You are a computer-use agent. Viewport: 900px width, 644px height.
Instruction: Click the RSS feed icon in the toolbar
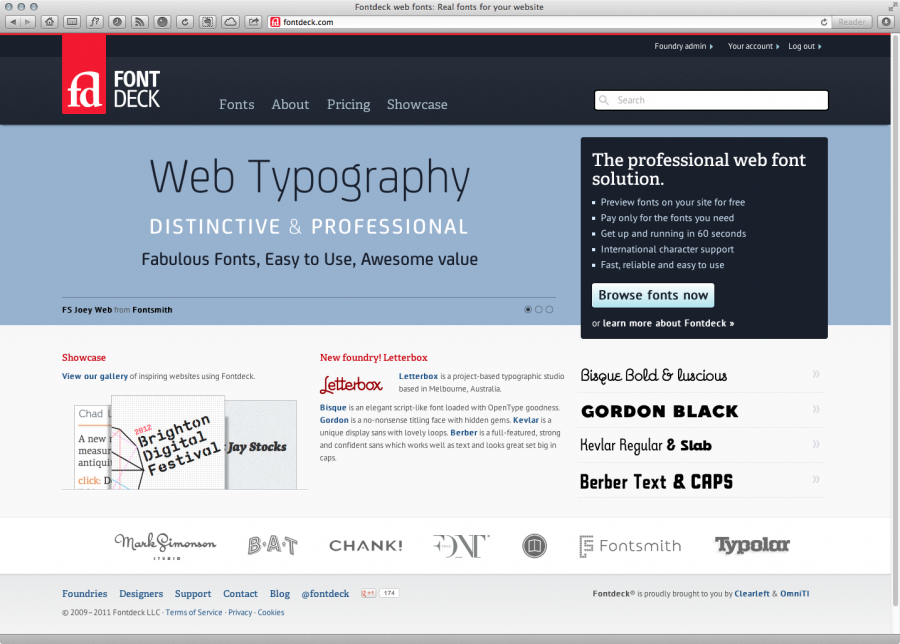click(x=139, y=21)
